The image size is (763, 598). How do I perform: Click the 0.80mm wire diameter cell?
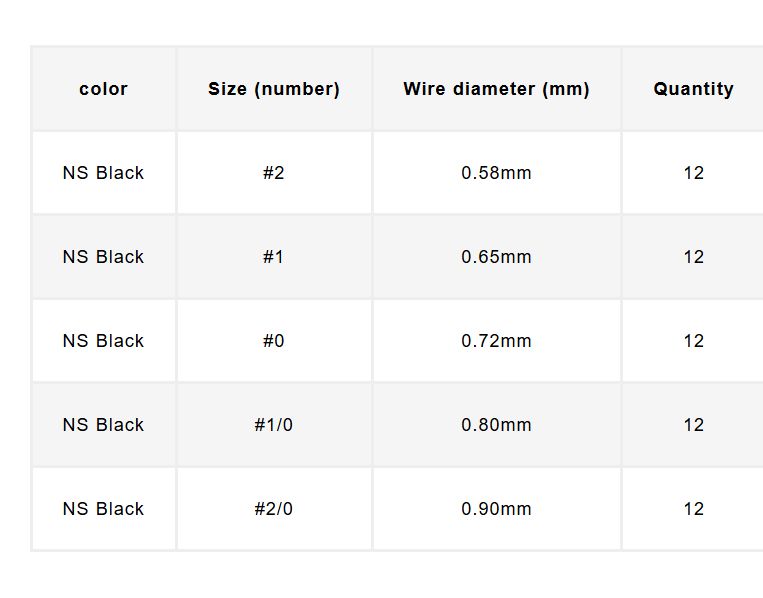coord(496,425)
